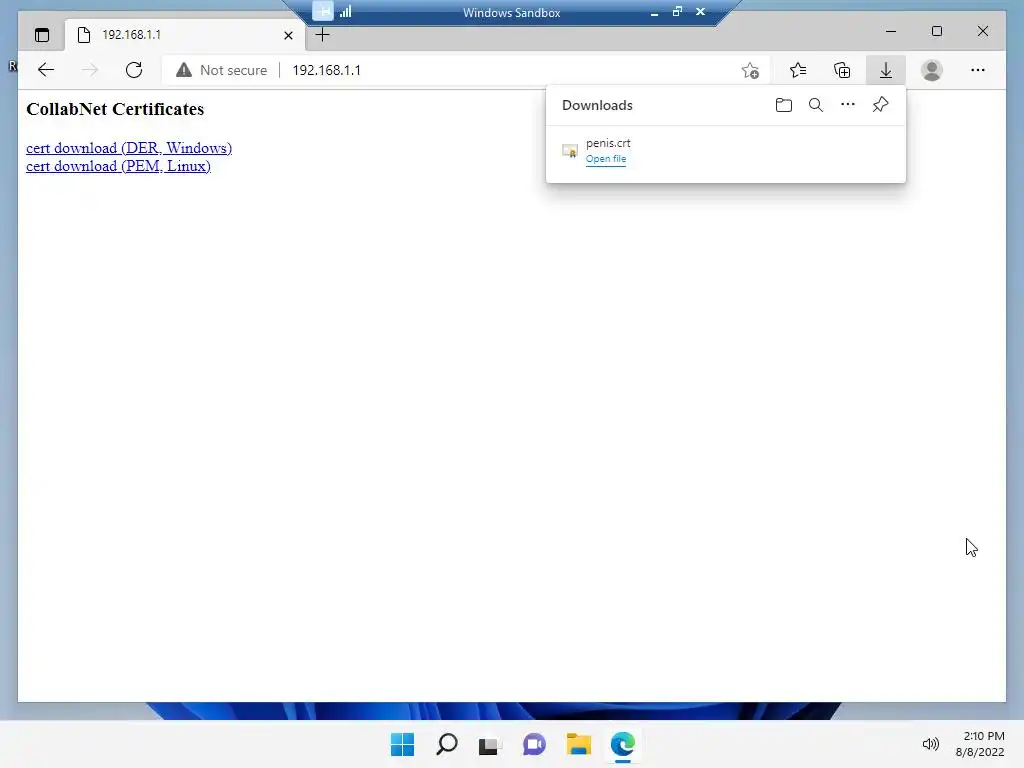
Task: Minimize the Edge browser window
Action: pos(891,31)
